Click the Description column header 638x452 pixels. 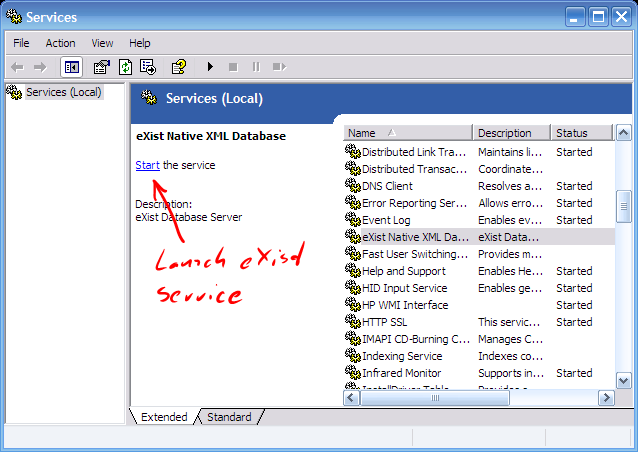click(x=511, y=133)
